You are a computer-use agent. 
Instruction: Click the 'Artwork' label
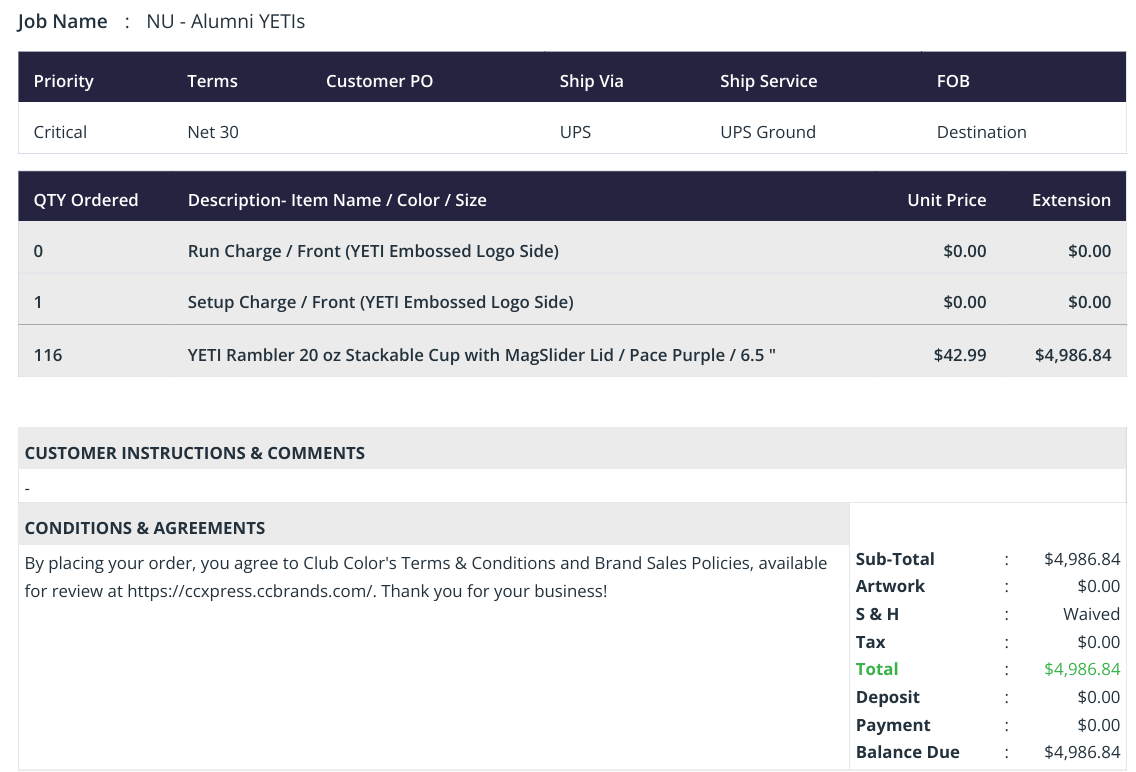pos(890,586)
